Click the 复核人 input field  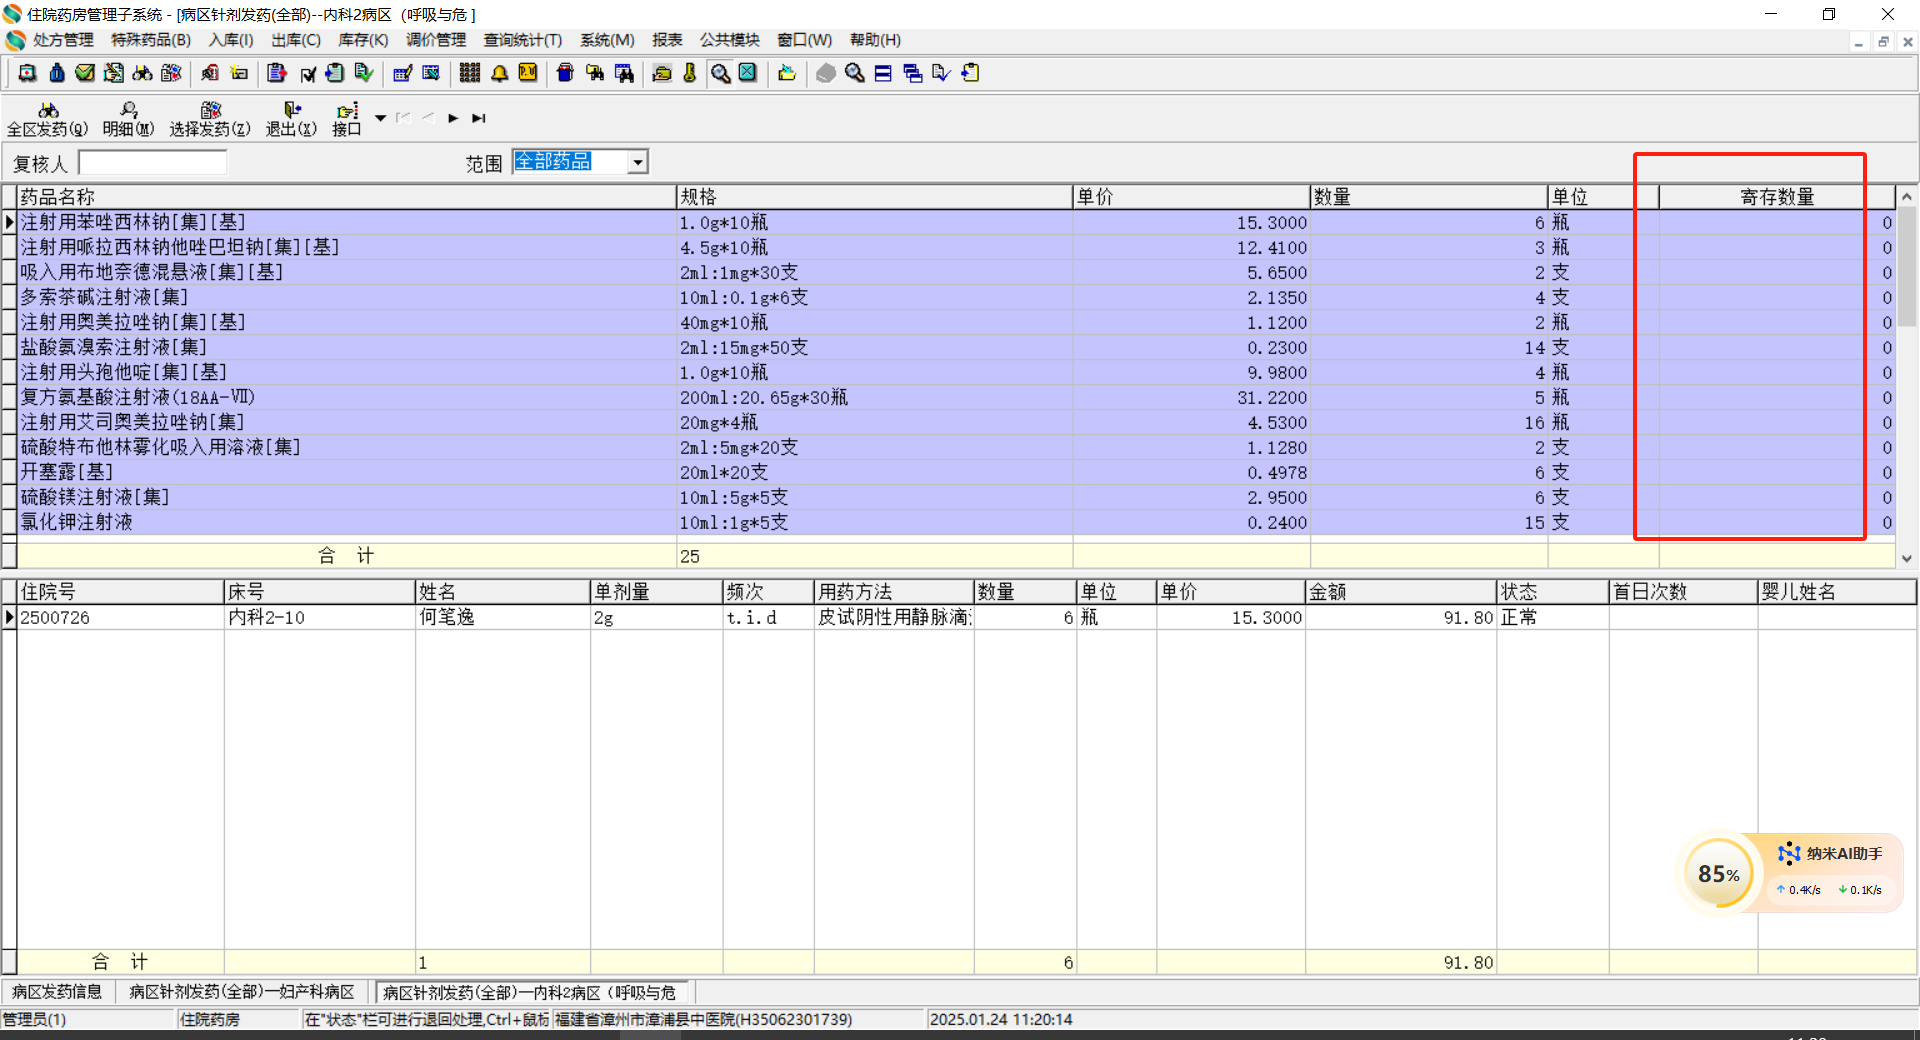coord(152,163)
